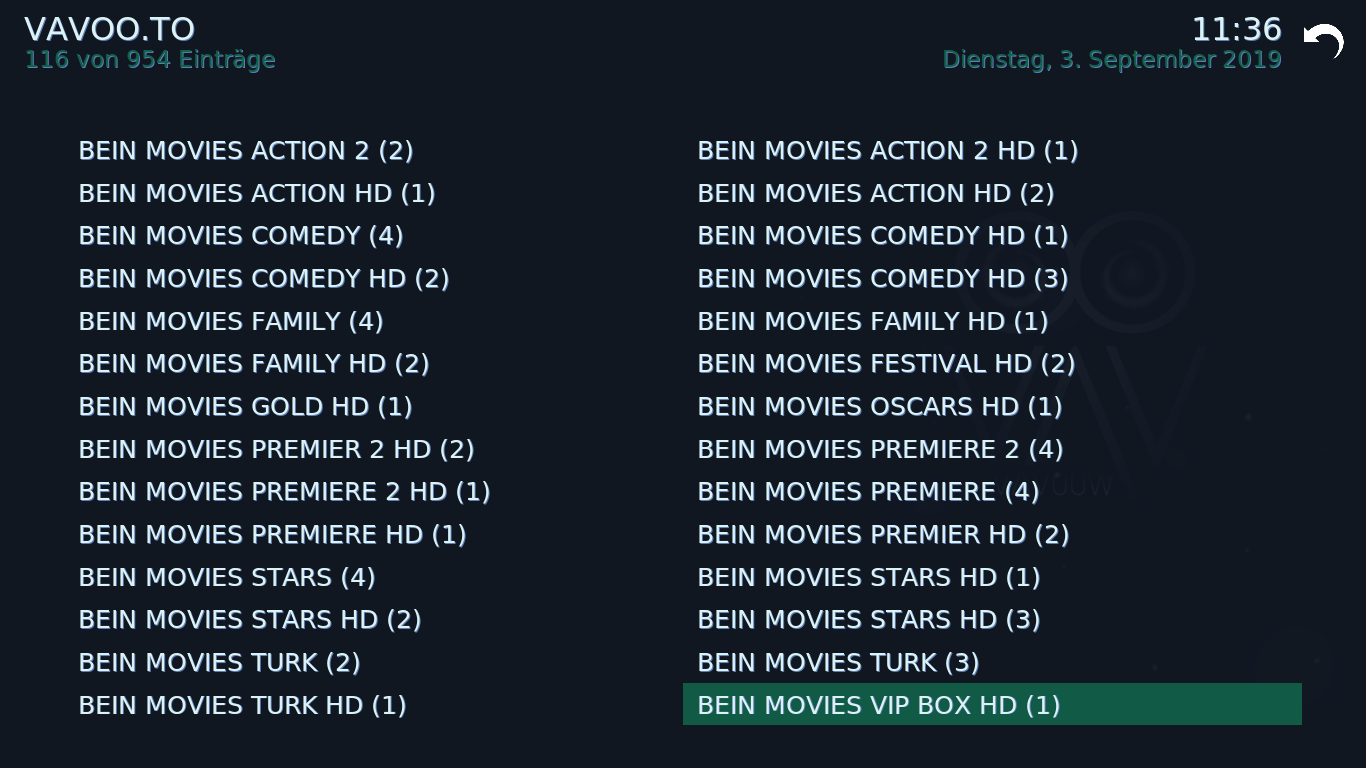Open BEIN MOVIES ACTION 2 (2)
This screenshot has width=1366, height=768.
pos(373,151)
